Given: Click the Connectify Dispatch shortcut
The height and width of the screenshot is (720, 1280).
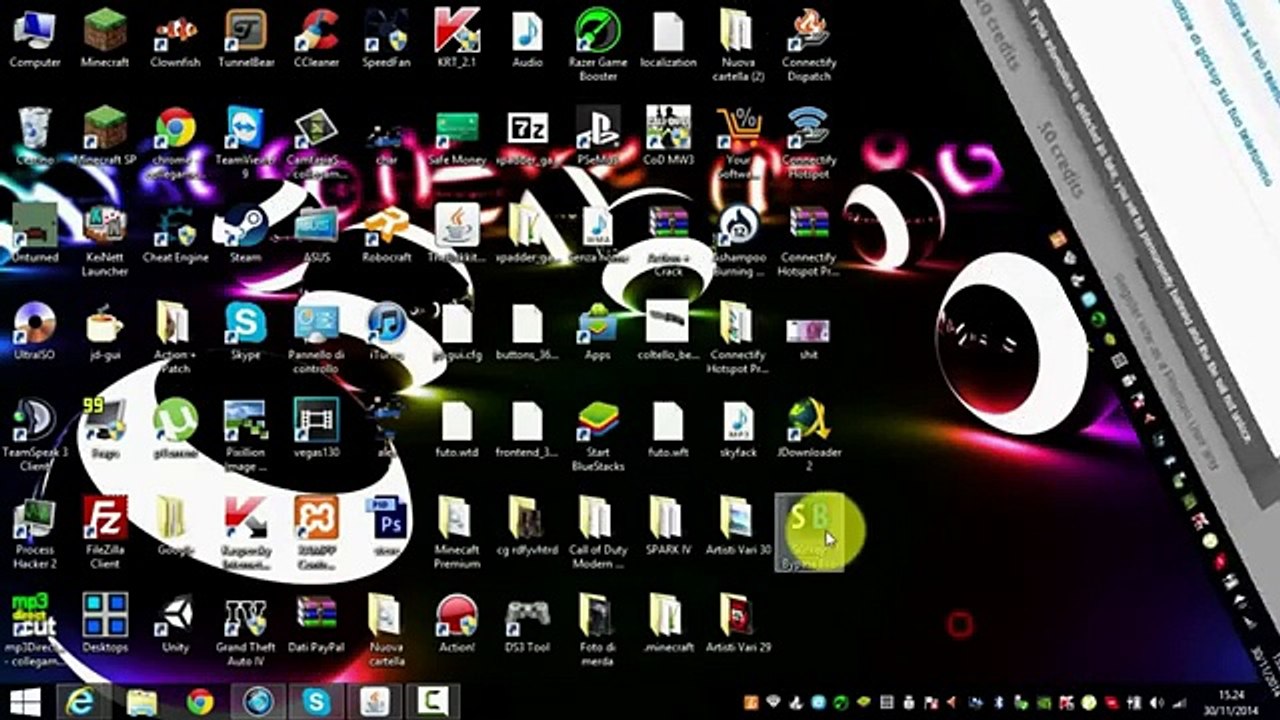Looking at the screenshot, I should pyautogui.click(x=808, y=45).
